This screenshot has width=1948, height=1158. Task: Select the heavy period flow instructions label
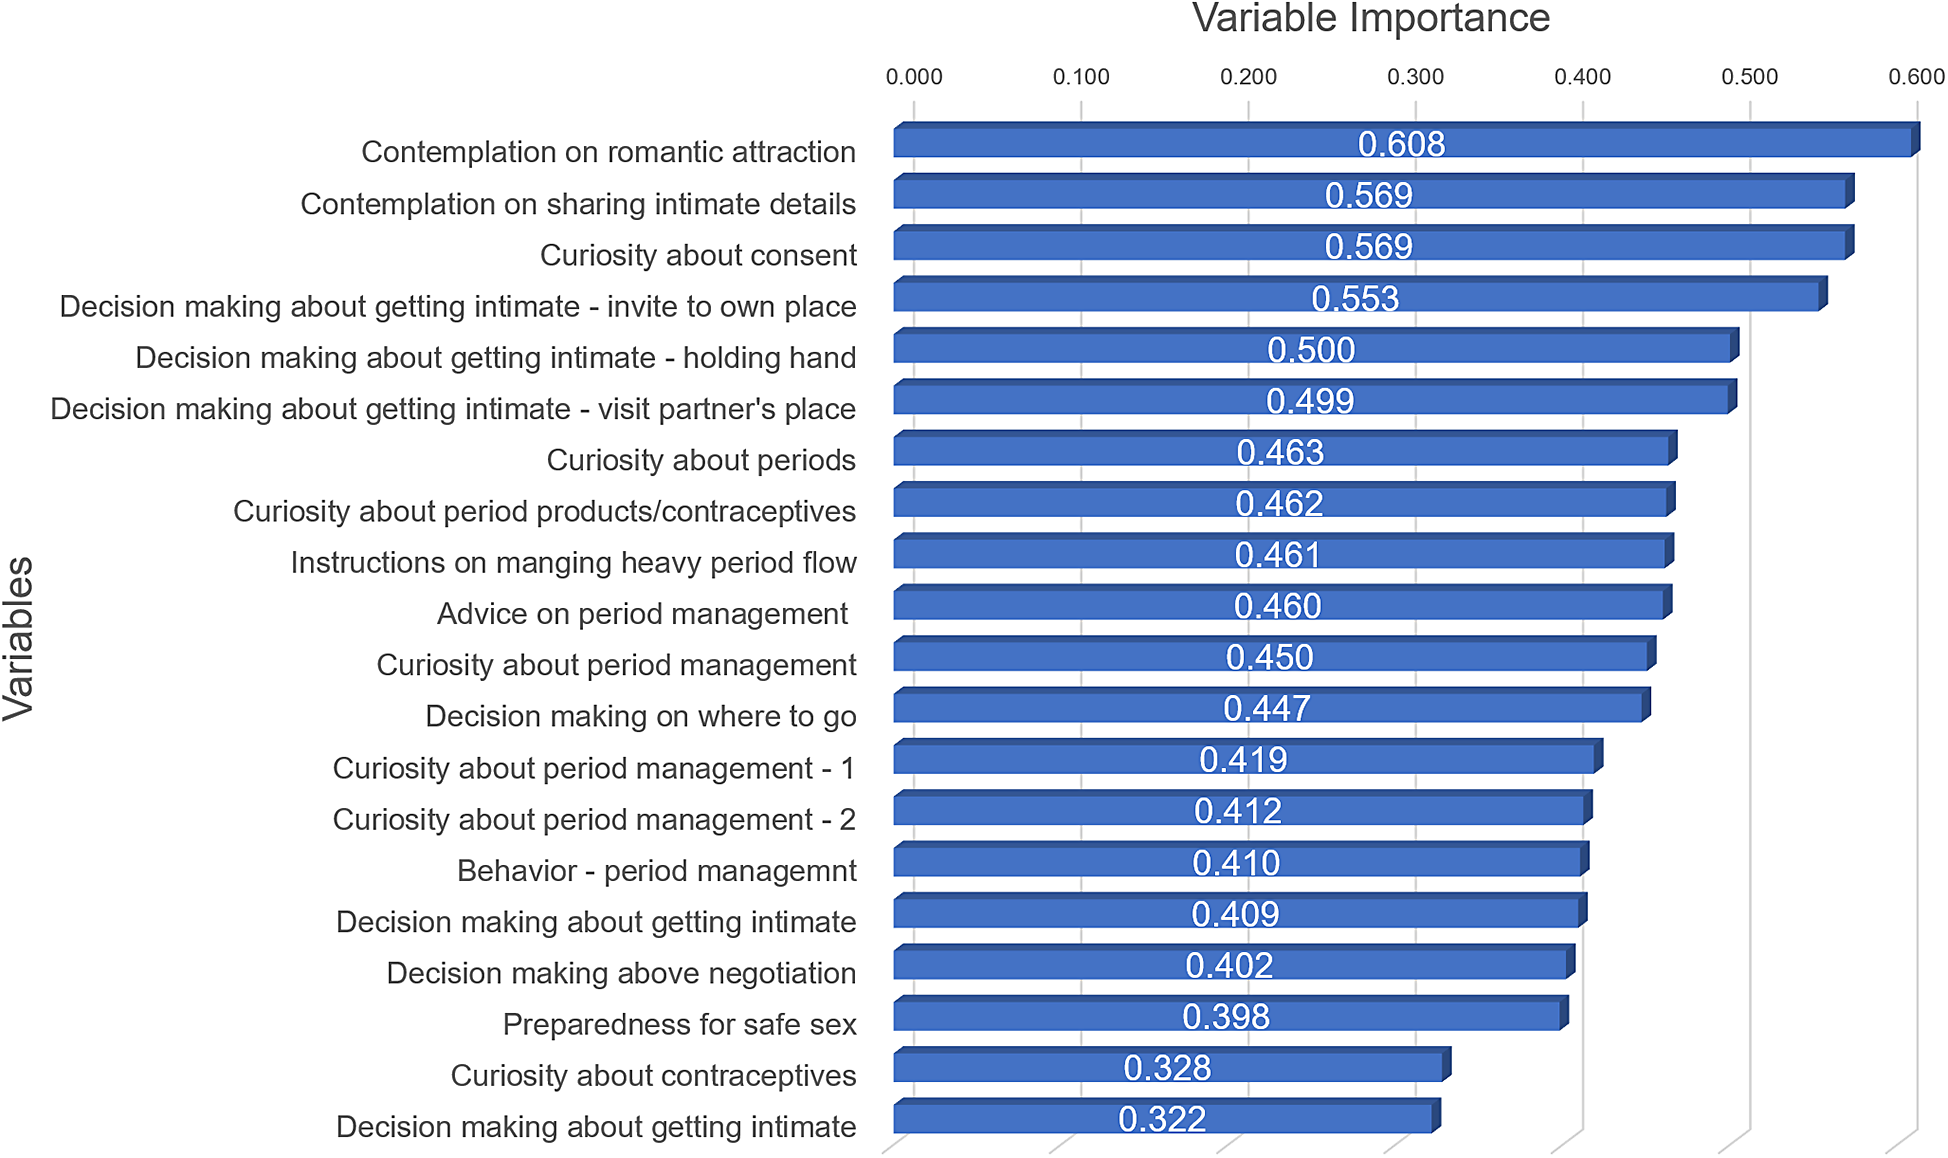[x=573, y=563]
